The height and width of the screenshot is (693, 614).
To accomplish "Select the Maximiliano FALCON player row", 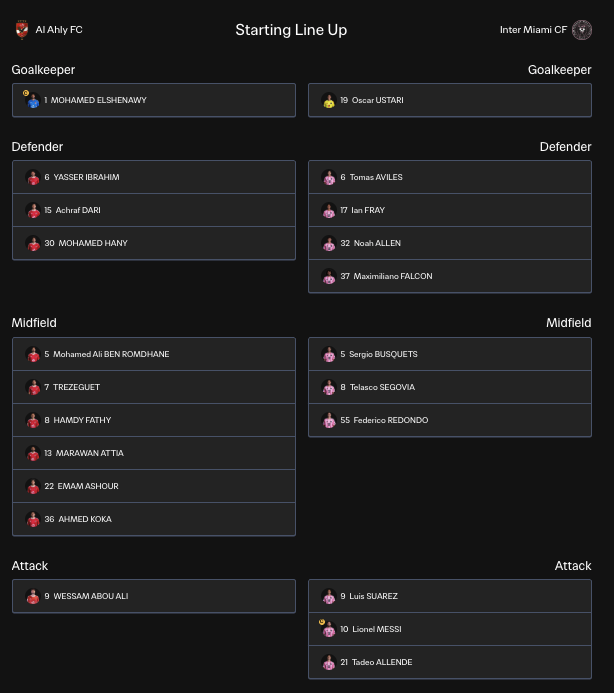I will click(x=450, y=276).
